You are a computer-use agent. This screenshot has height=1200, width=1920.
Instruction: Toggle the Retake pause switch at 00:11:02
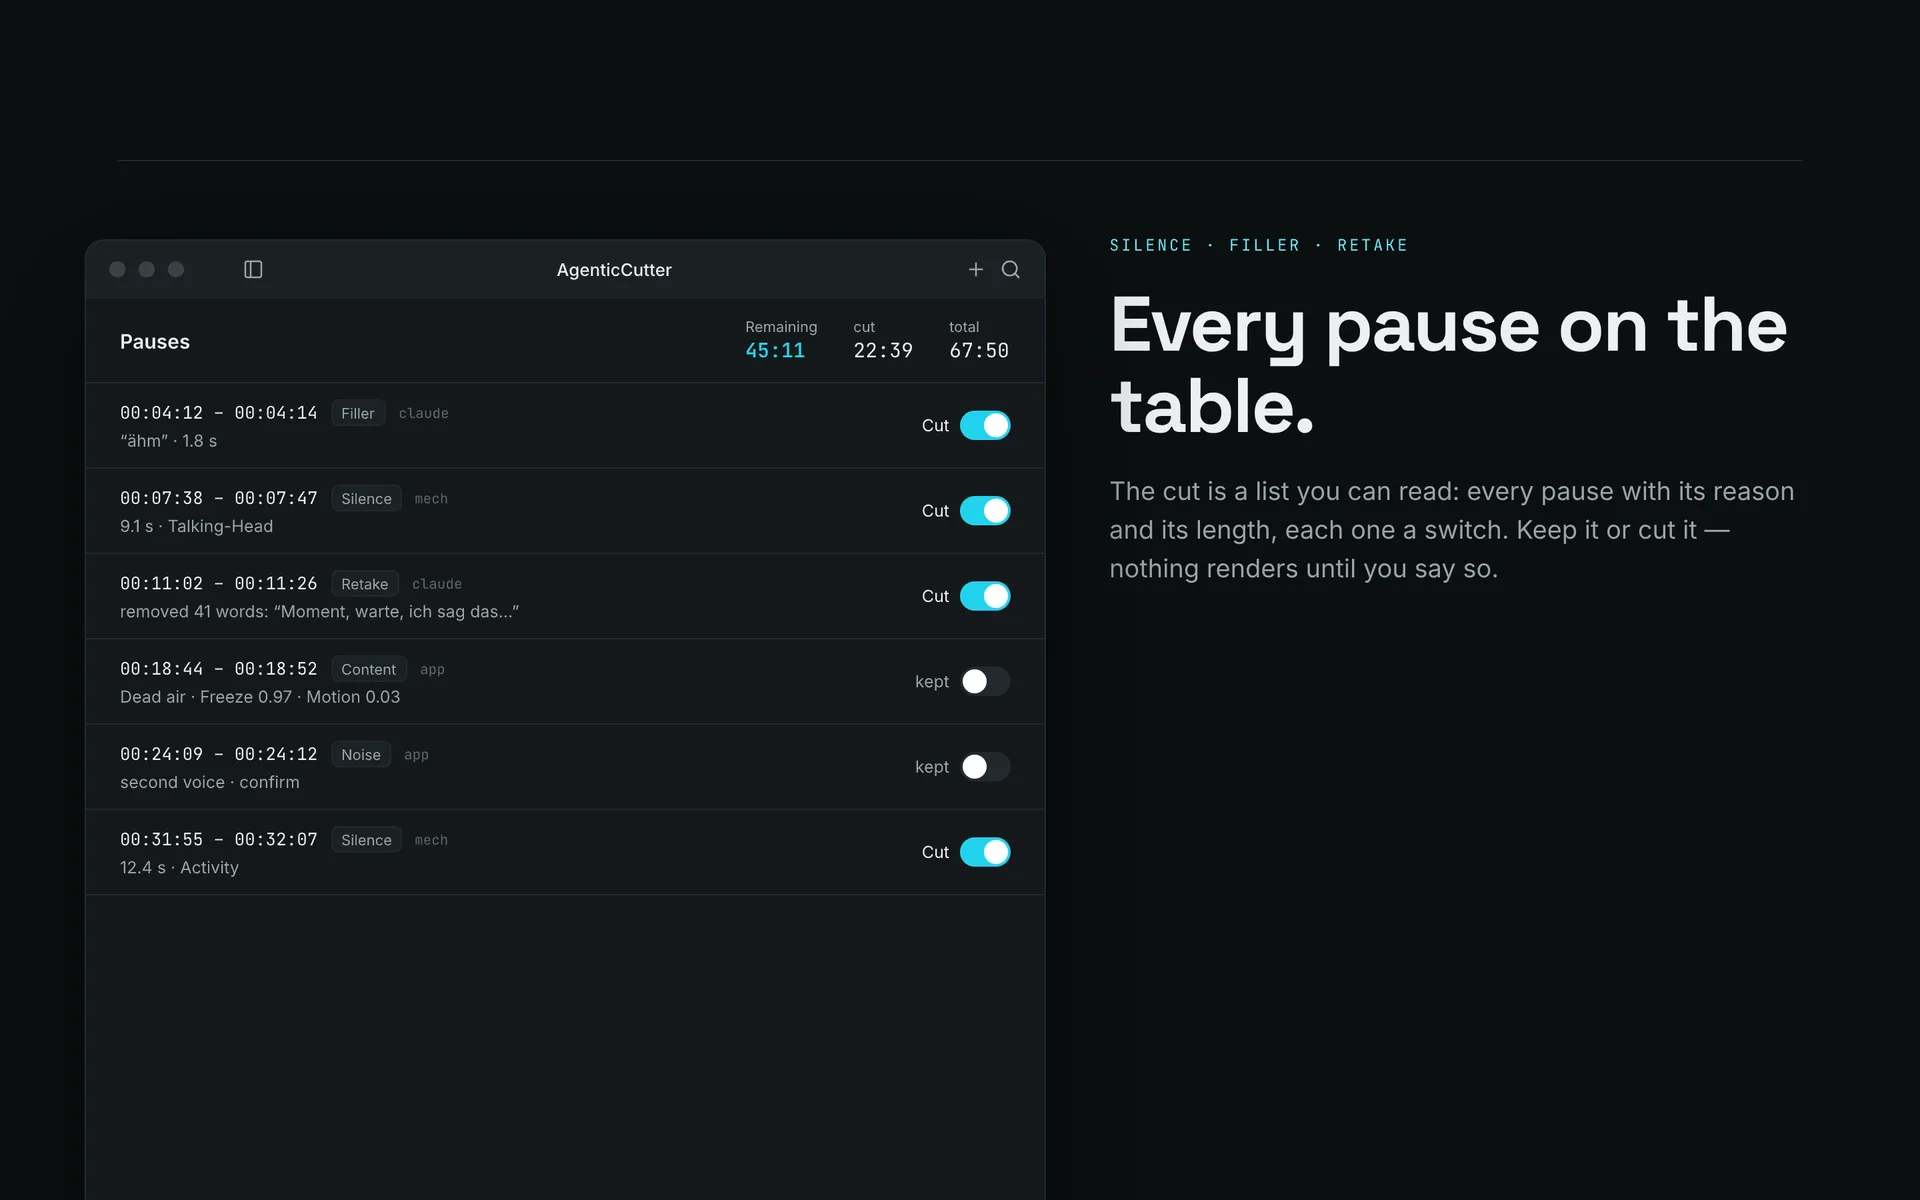[x=985, y=596]
